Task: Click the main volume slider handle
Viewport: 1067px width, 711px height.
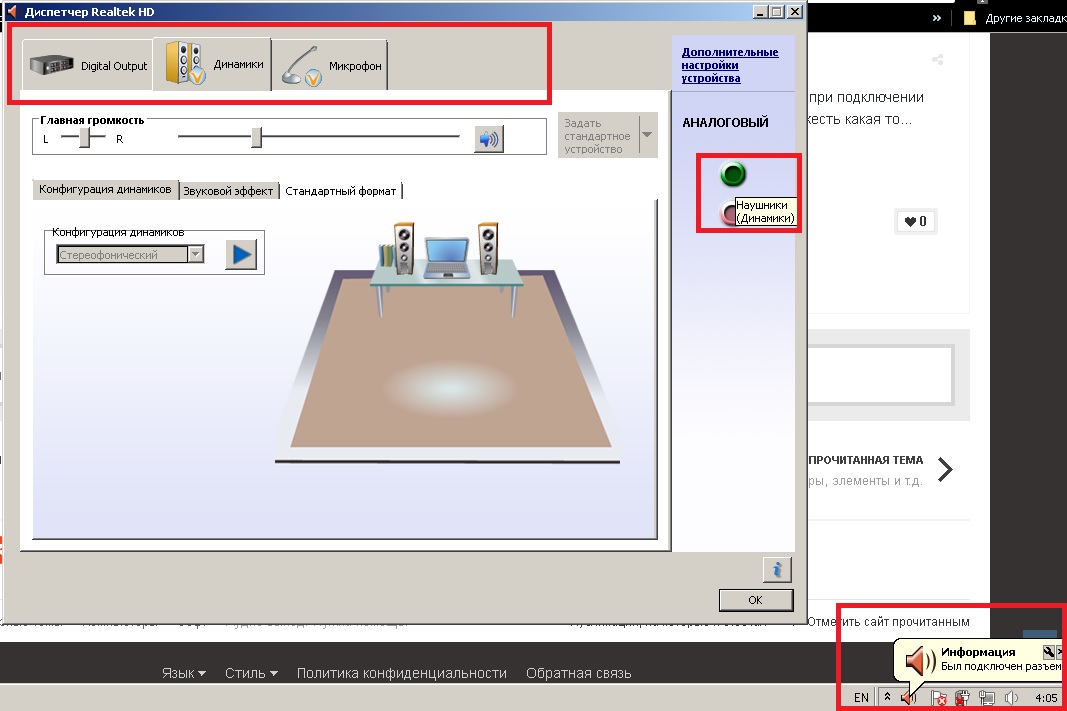Action: (x=257, y=137)
